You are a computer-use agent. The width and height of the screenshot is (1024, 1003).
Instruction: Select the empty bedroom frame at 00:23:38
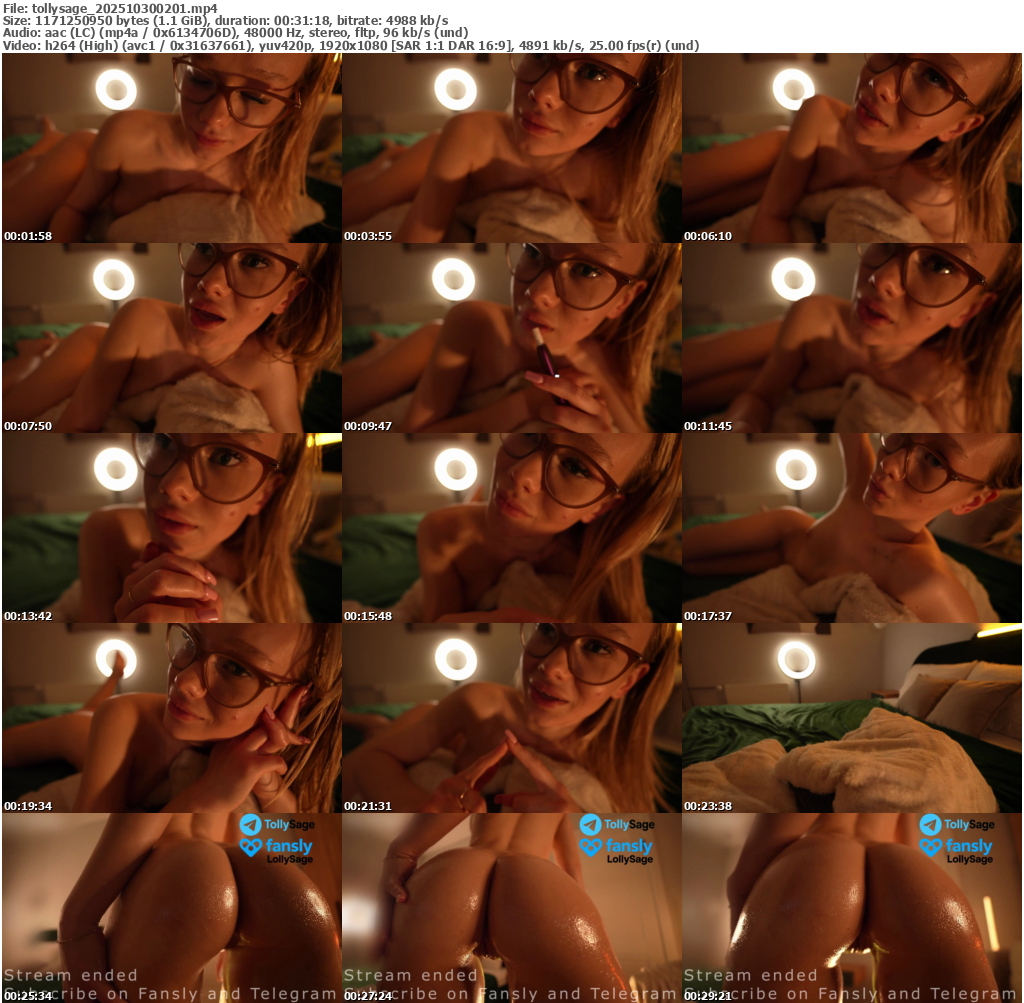click(852, 718)
